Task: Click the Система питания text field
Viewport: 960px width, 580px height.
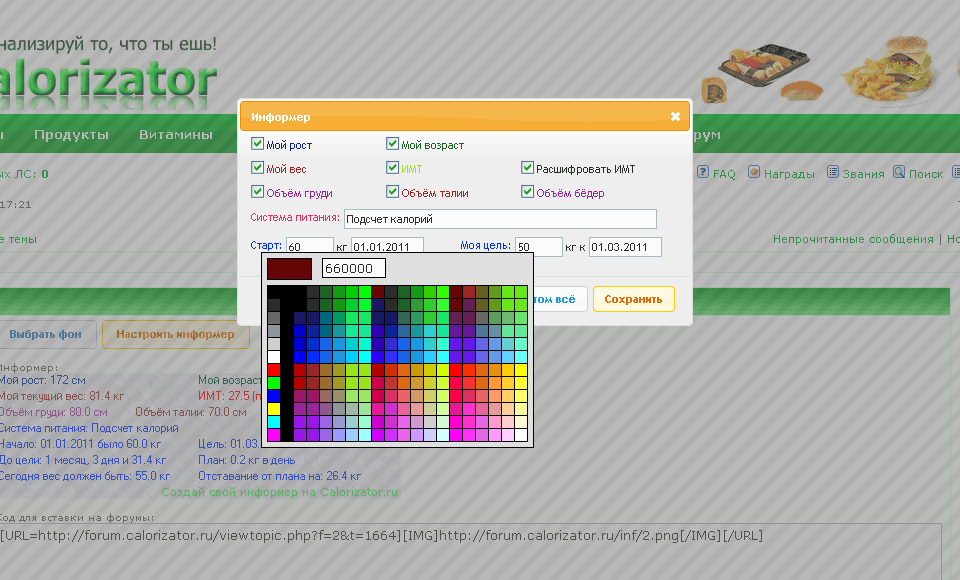Action: 500,218
